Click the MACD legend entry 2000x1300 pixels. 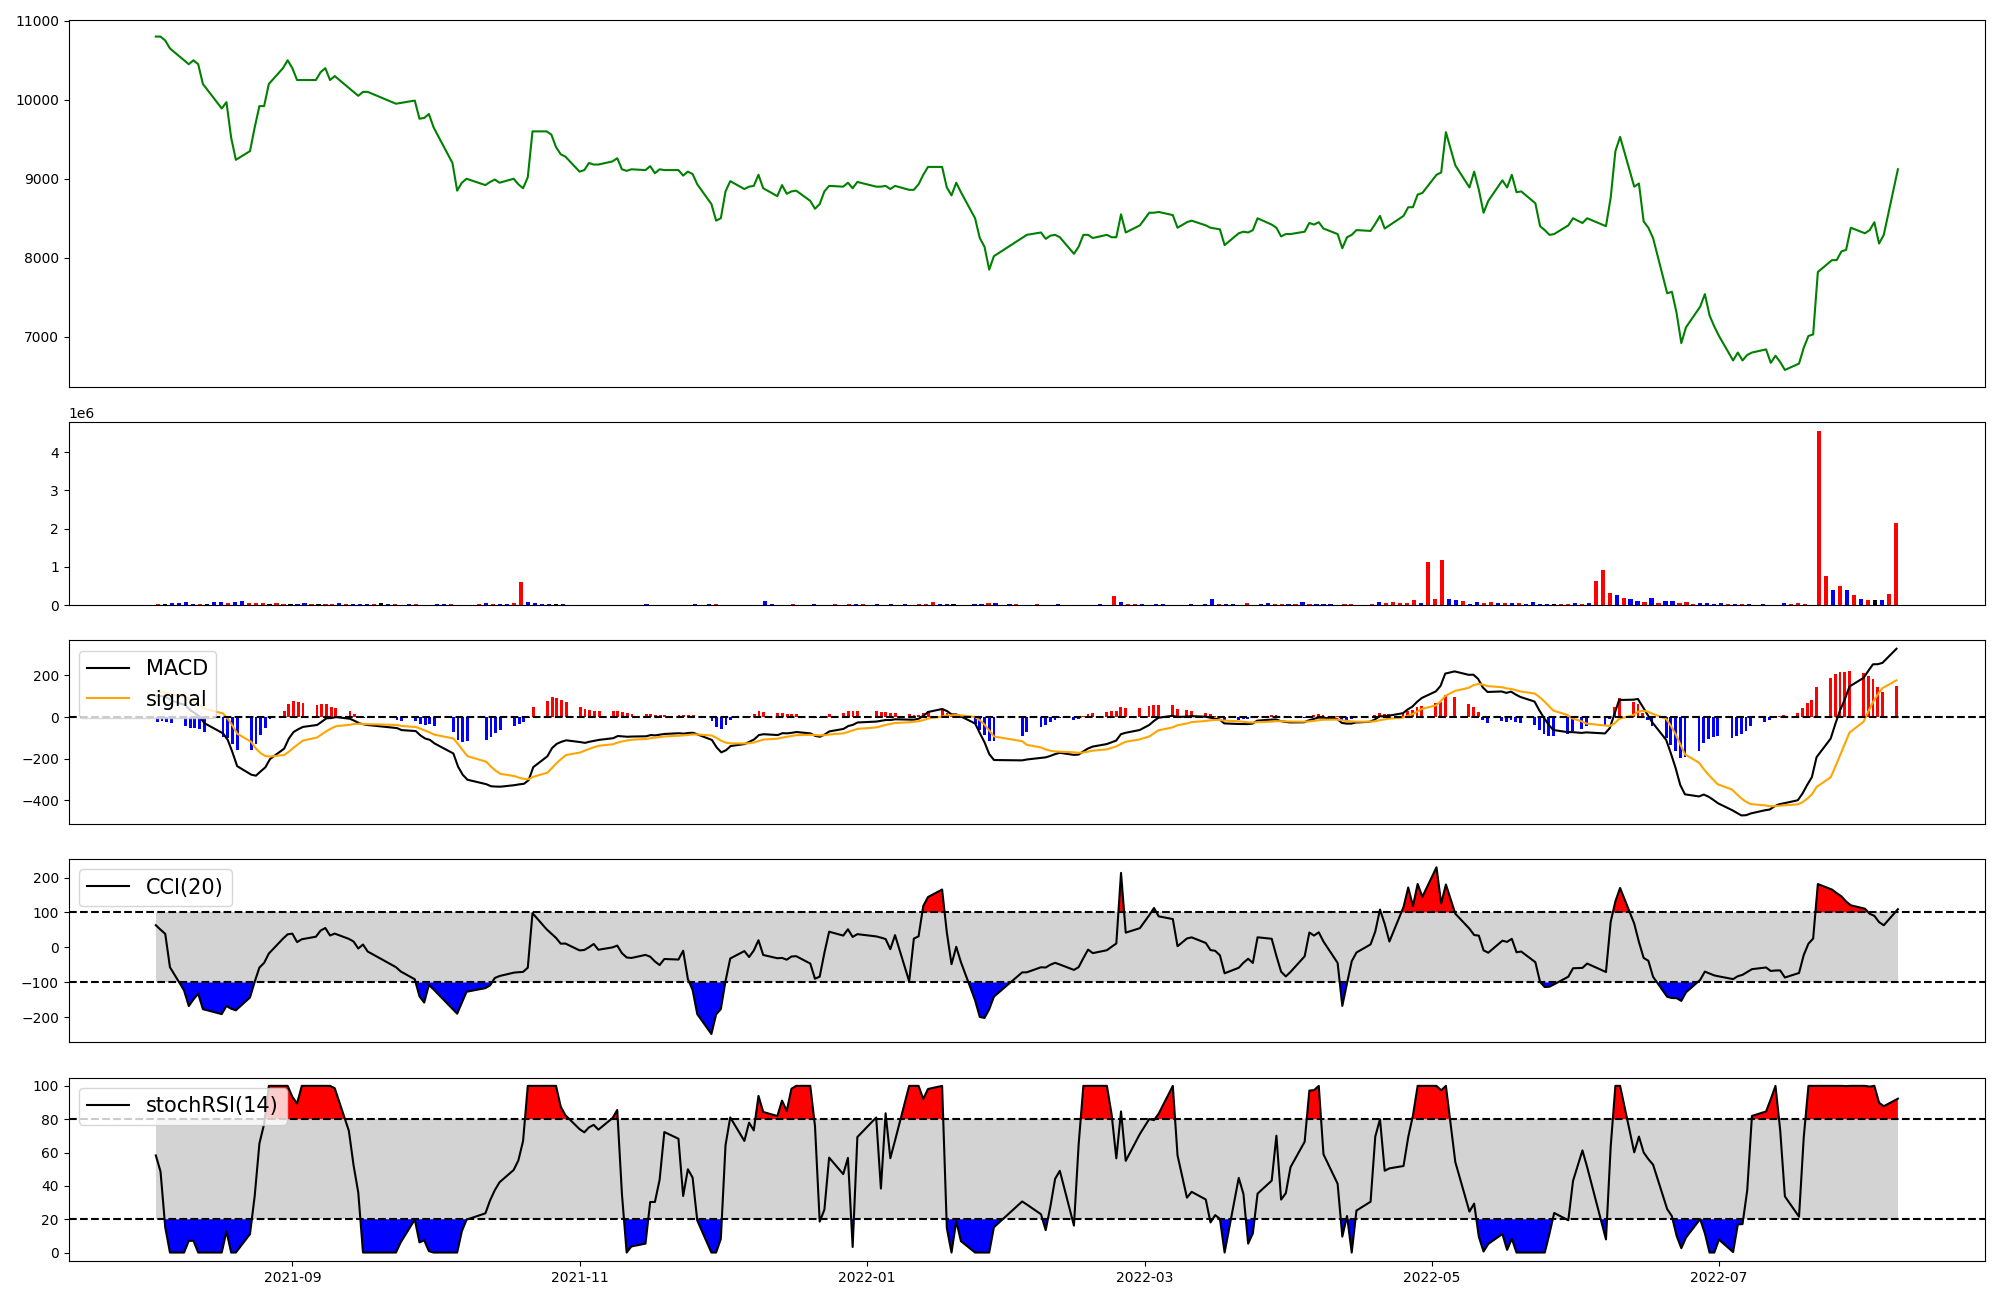coord(176,668)
